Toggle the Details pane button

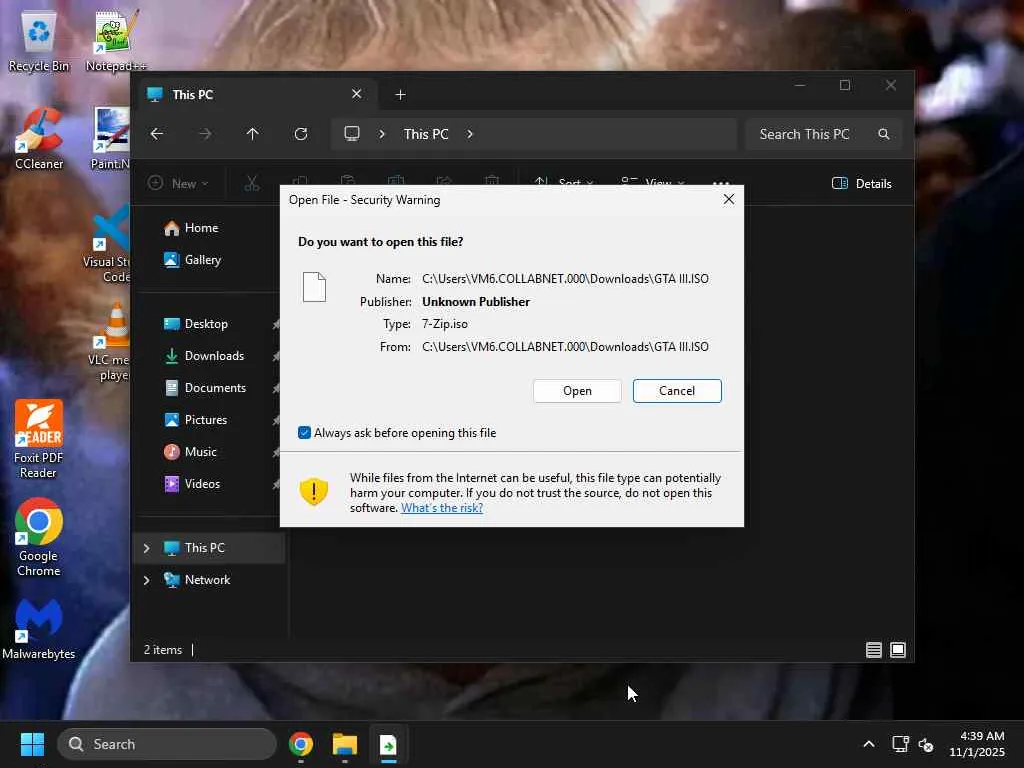[861, 184]
